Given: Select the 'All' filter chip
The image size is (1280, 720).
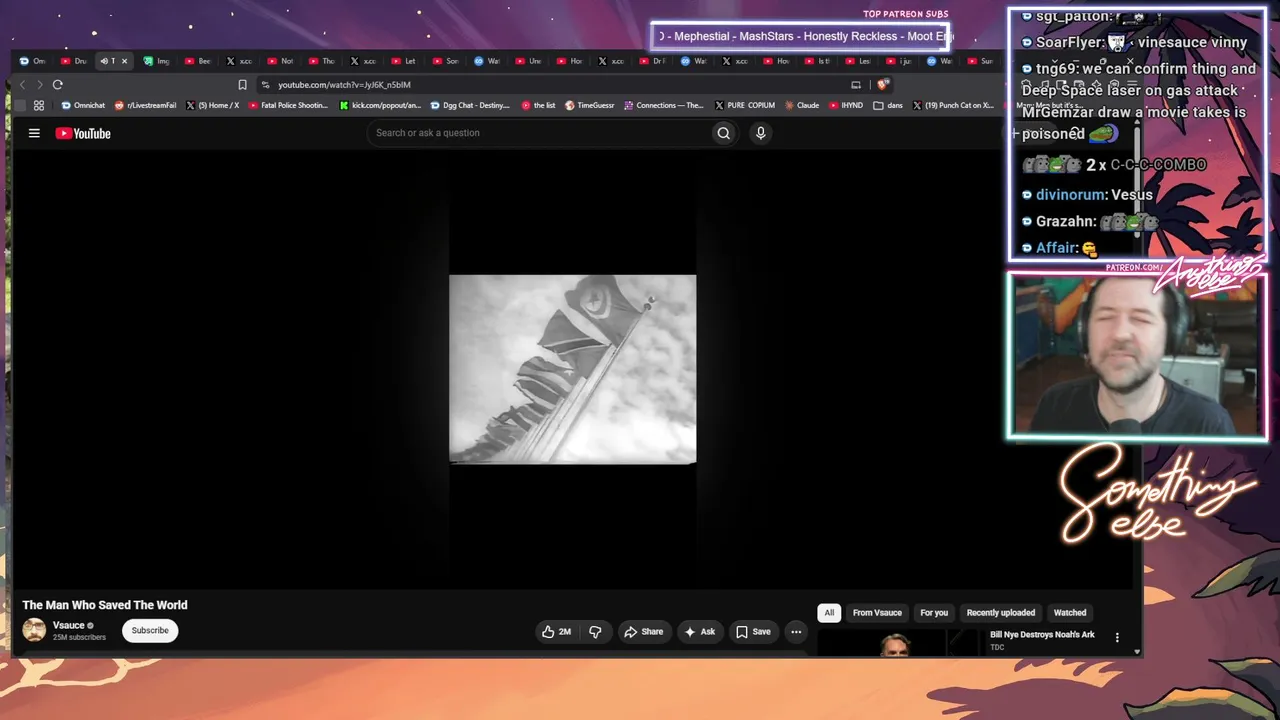Looking at the screenshot, I should tap(829, 613).
